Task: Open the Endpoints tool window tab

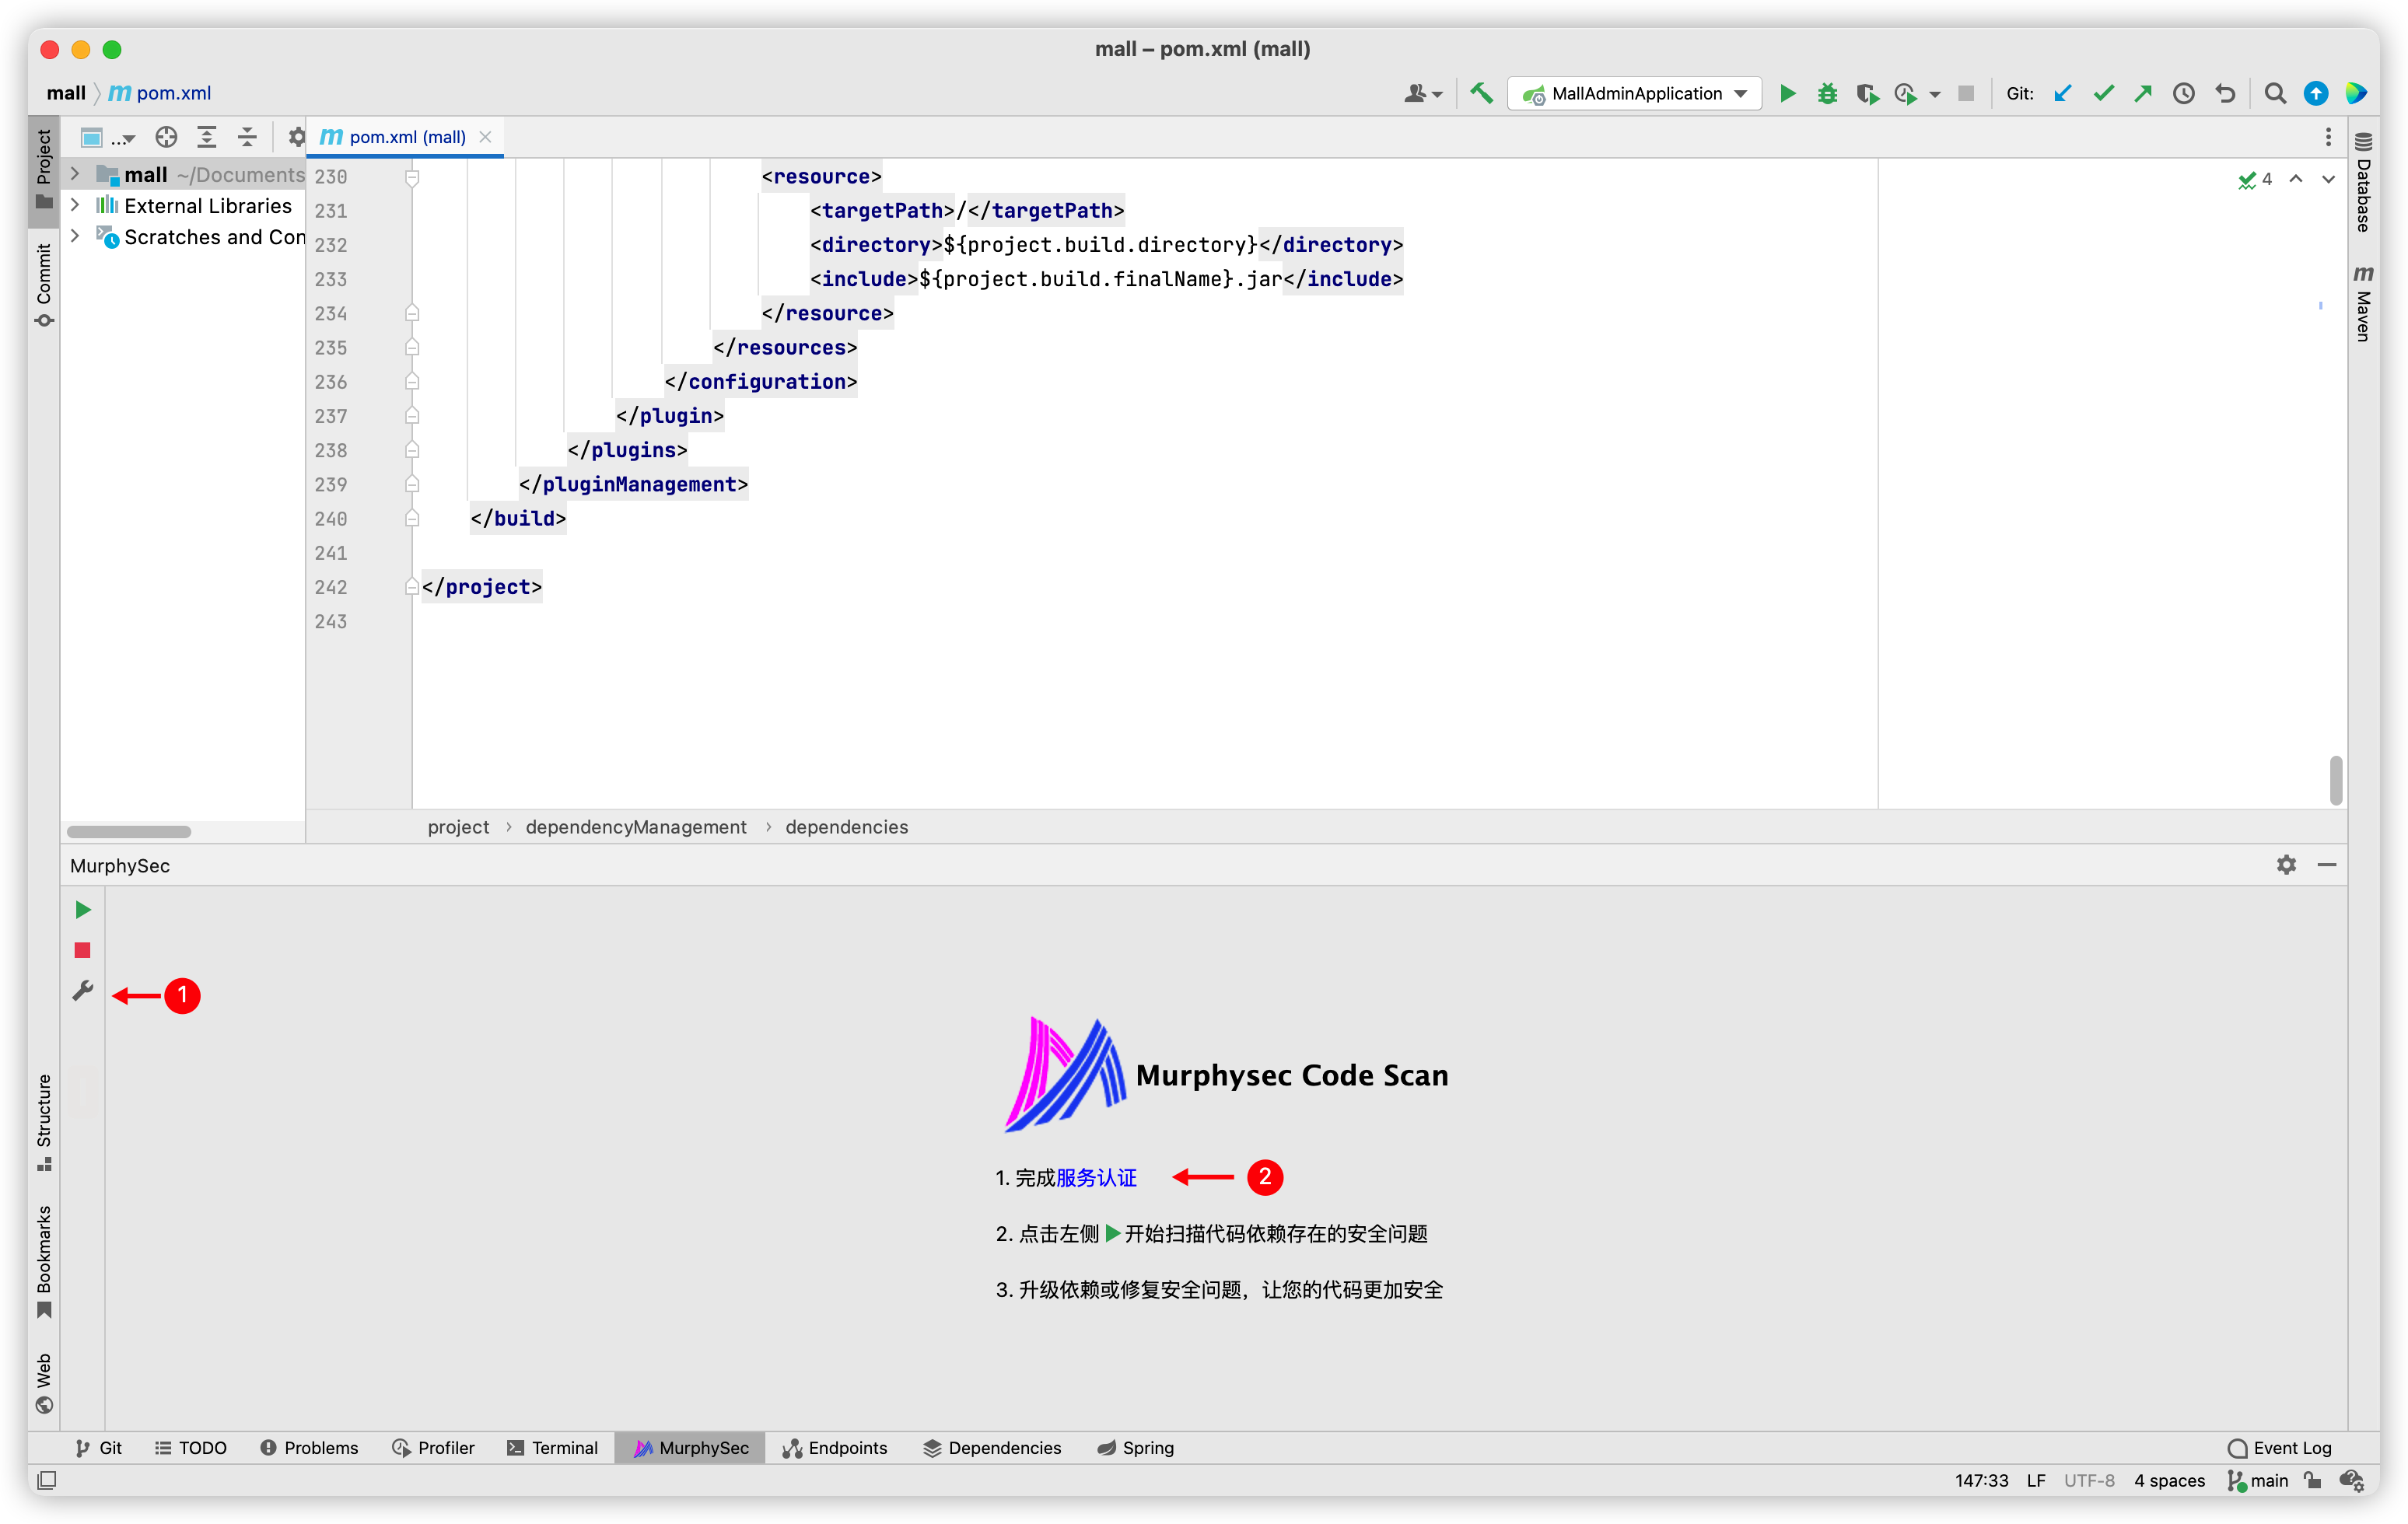Action: pos(835,1447)
